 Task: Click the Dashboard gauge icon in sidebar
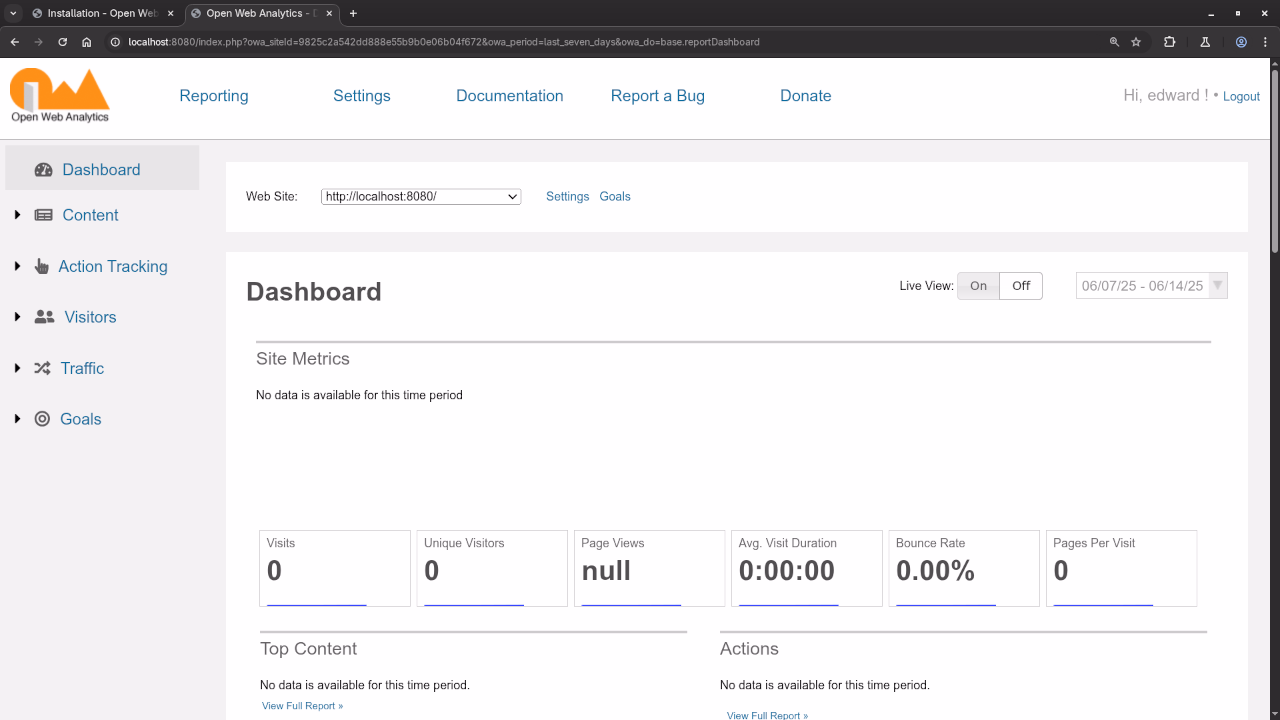point(43,170)
